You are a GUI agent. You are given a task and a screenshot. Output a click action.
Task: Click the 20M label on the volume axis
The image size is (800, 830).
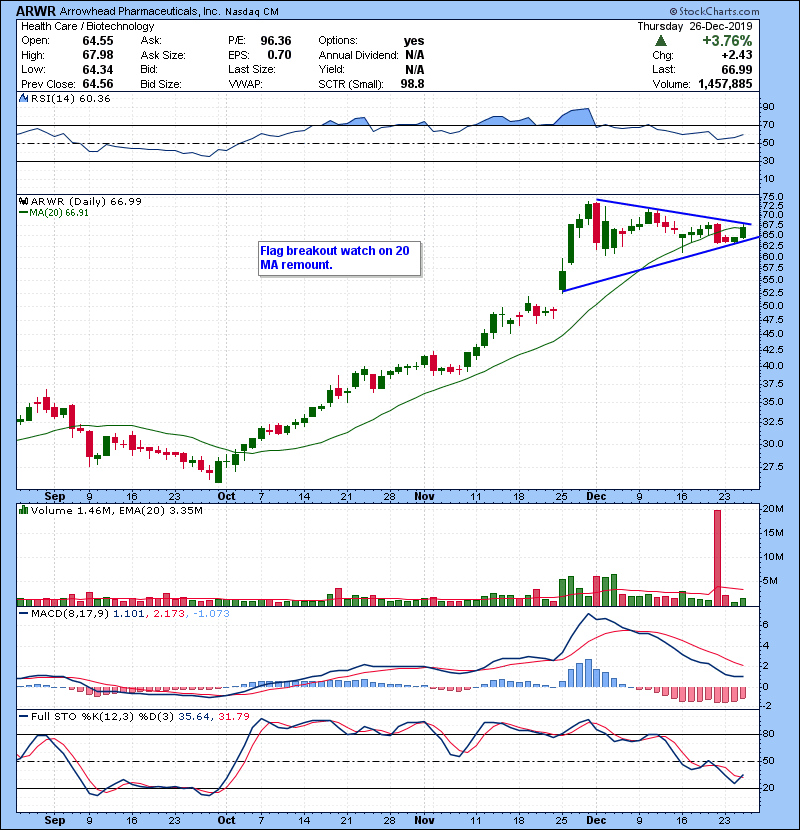click(x=772, y=509)
